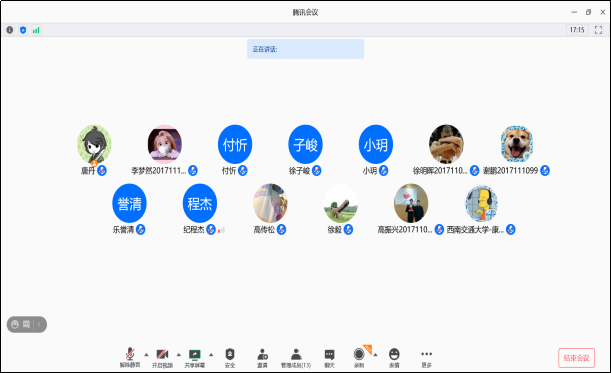
Task: Click the 结束会议 end meeting button
Action: pyautogui.click(x=576, y=358)
